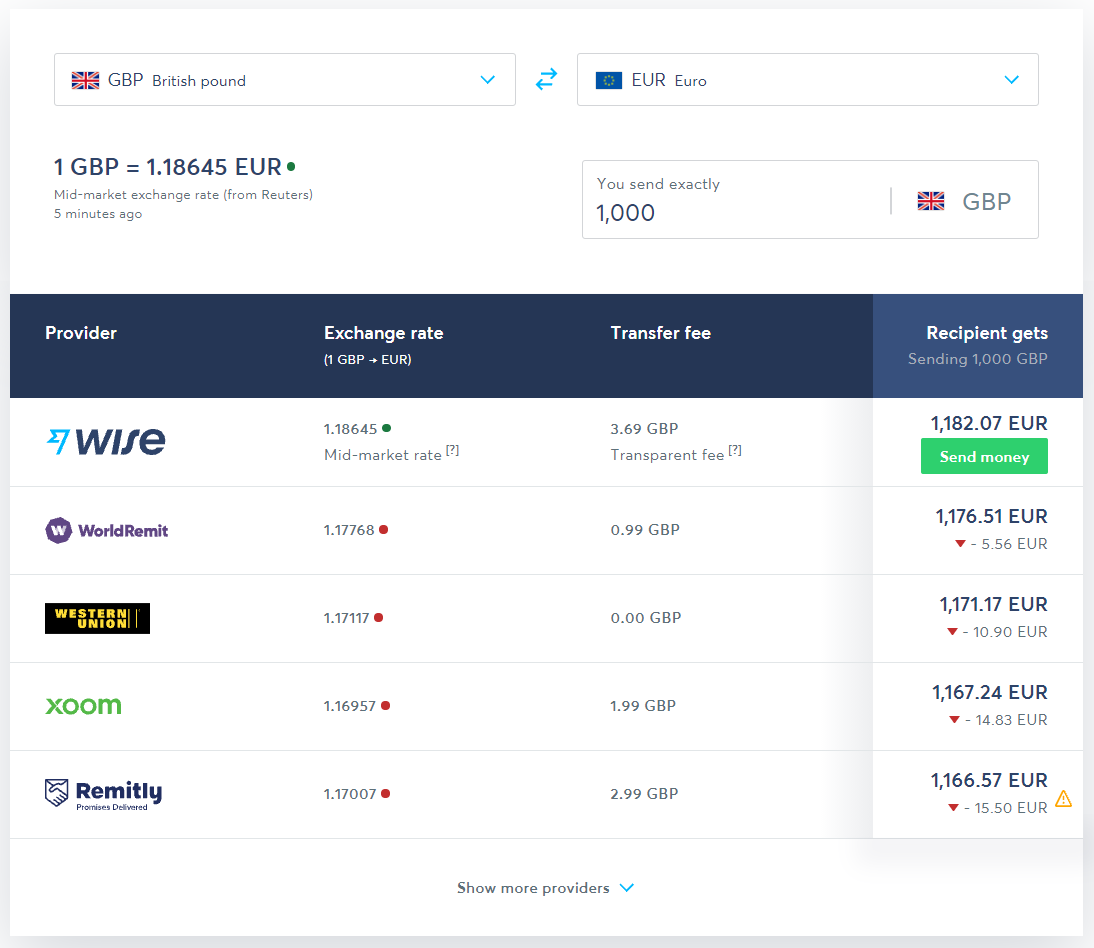Click the UK flag in the source currency selector
This screenshot has height=948, width=1094.
click(85, 80)
